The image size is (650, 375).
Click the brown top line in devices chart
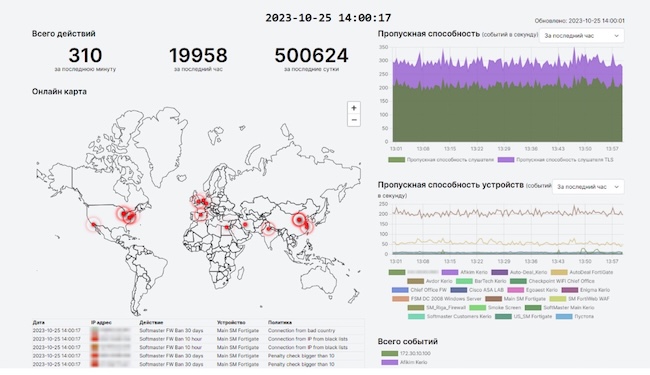(508, 213)
